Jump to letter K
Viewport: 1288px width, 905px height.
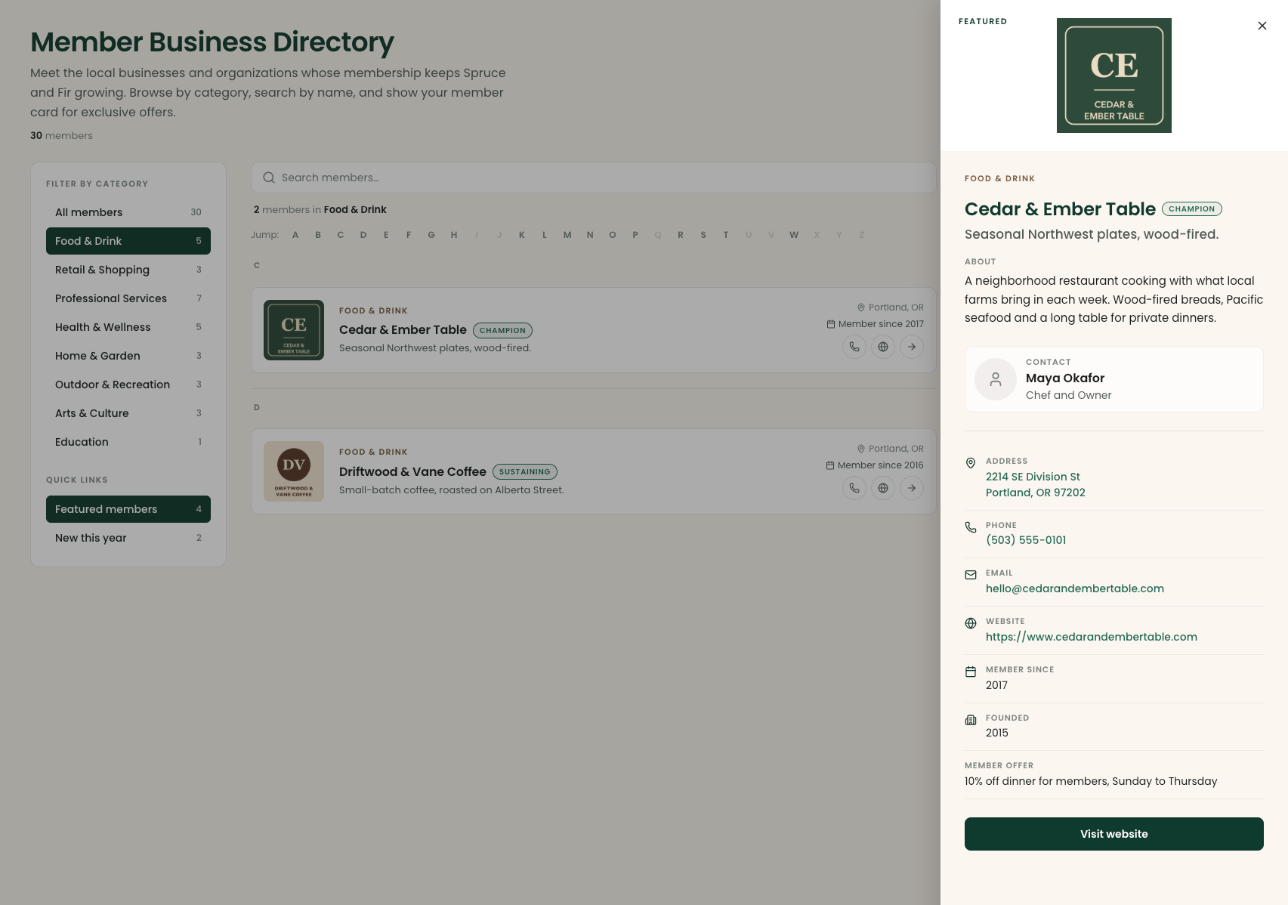pyautogui.click(x=522, y=235)
